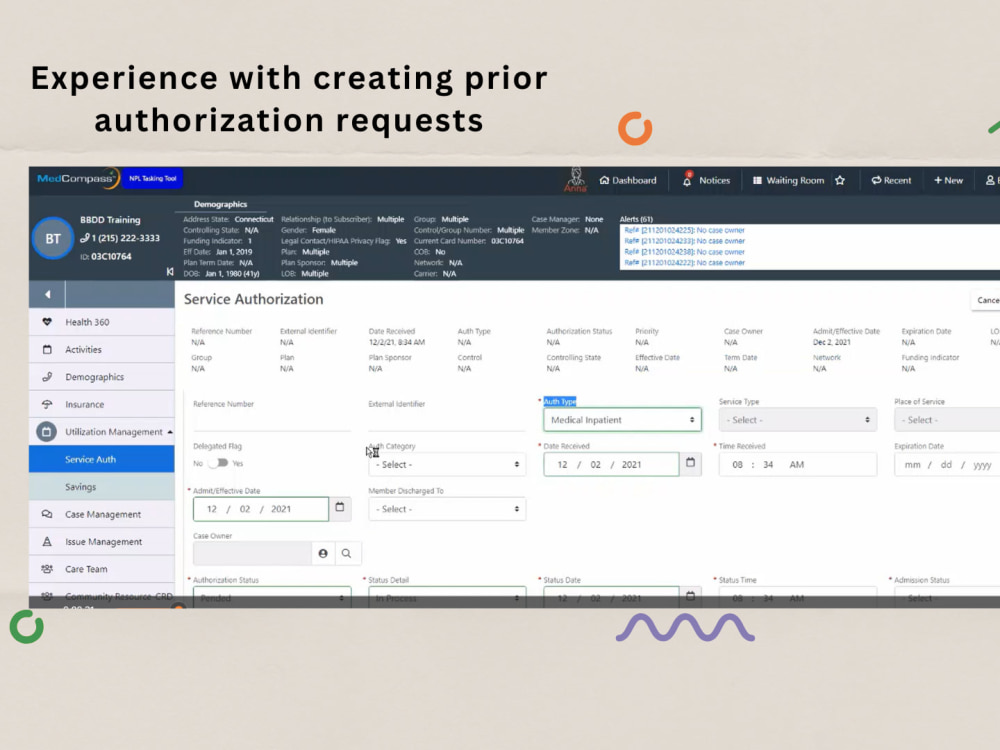Click the Health 360 heart icon
Viewport: 1000px width, 750px height.
pyautogui.click(x=47, y=322)
